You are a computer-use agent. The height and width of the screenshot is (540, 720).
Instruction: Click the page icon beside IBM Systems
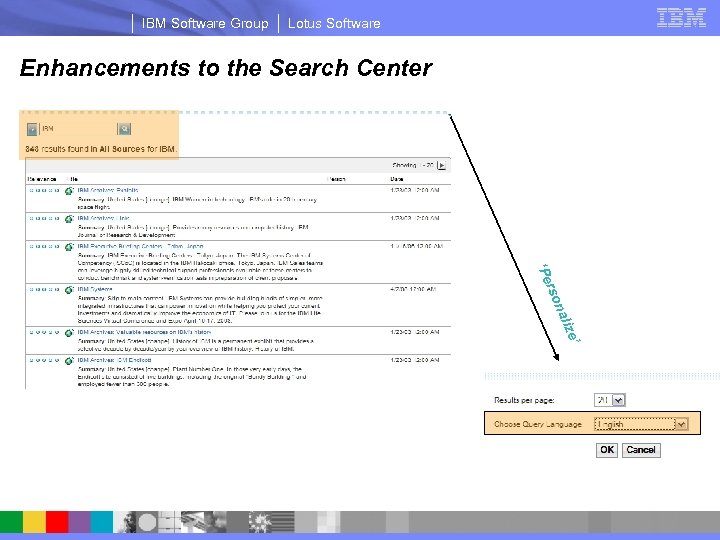(69, 290)
